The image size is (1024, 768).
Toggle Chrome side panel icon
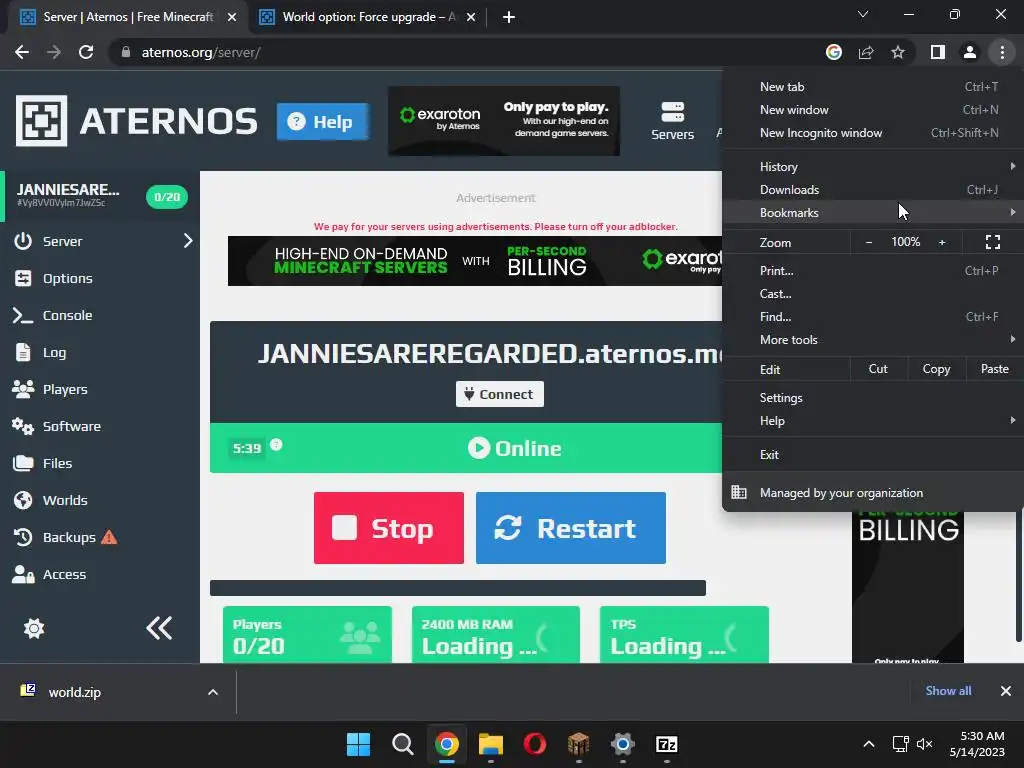(x=938, y=52)
